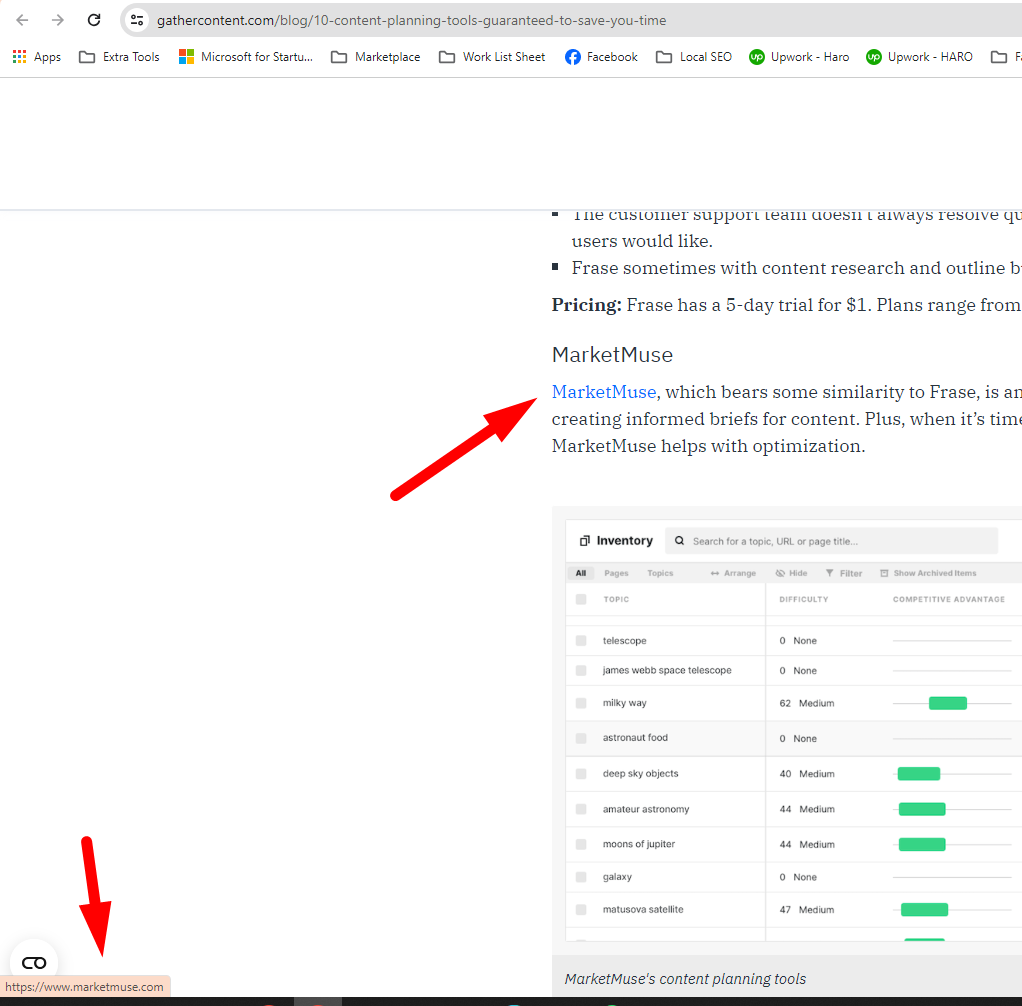Tick the header checkbox next to TOPIC

coord(581,599)
